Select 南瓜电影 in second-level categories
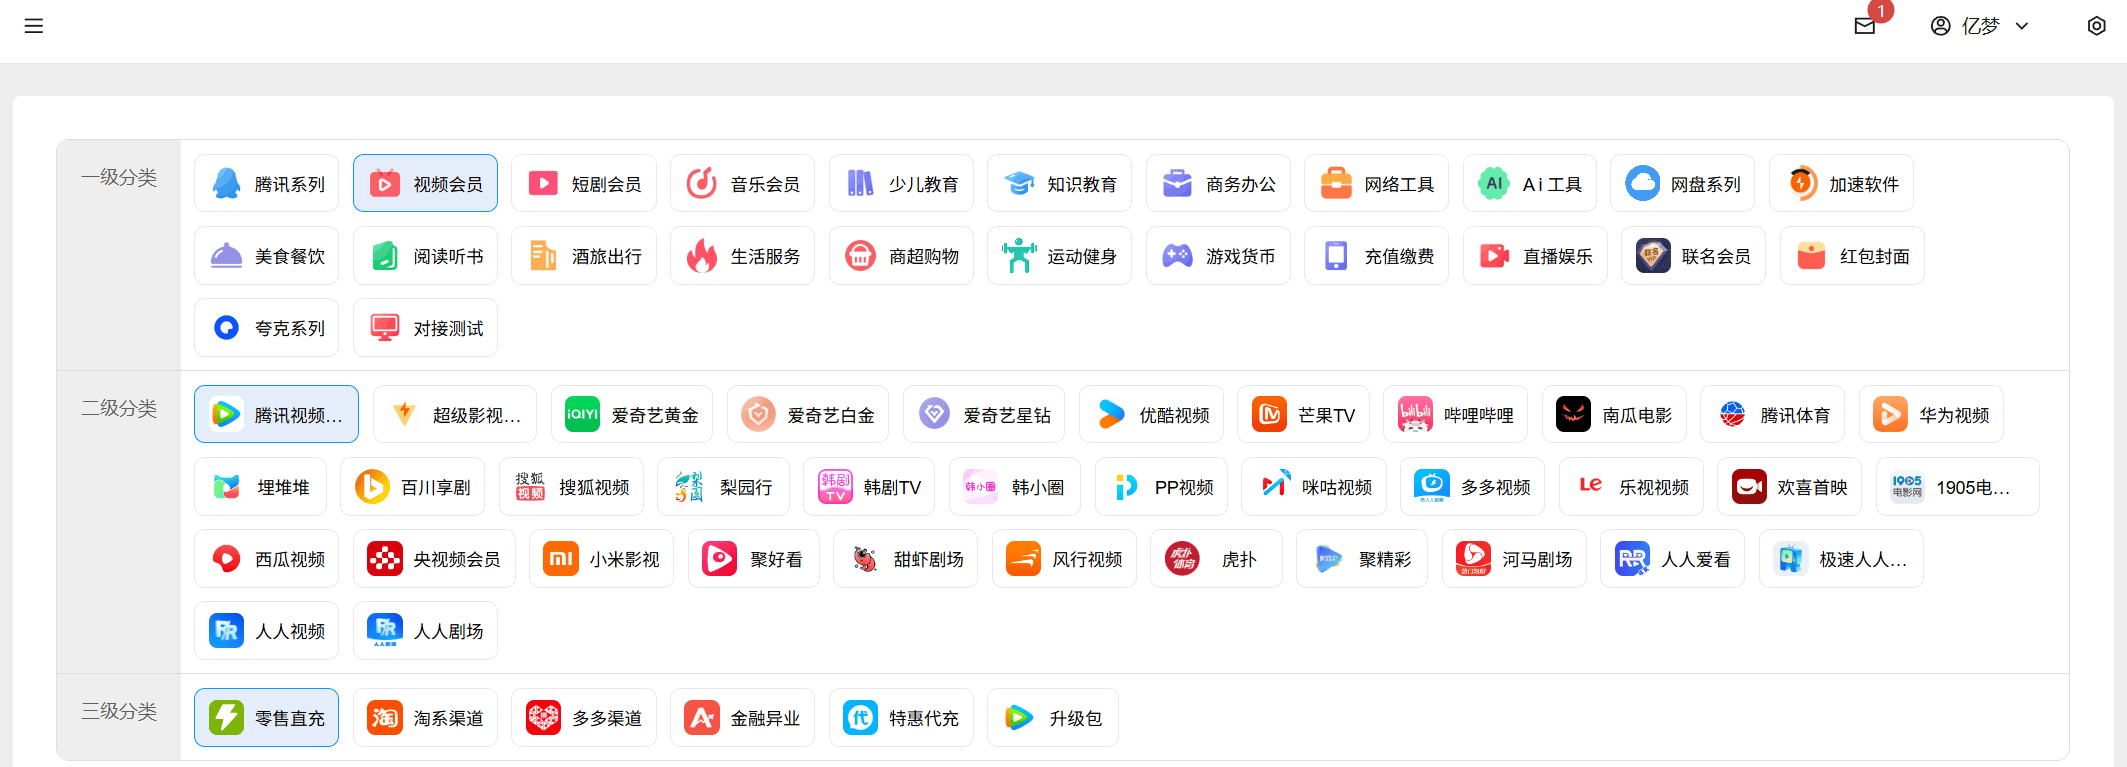Viewport: 2127px width, 767px height. pos(1614,414)
